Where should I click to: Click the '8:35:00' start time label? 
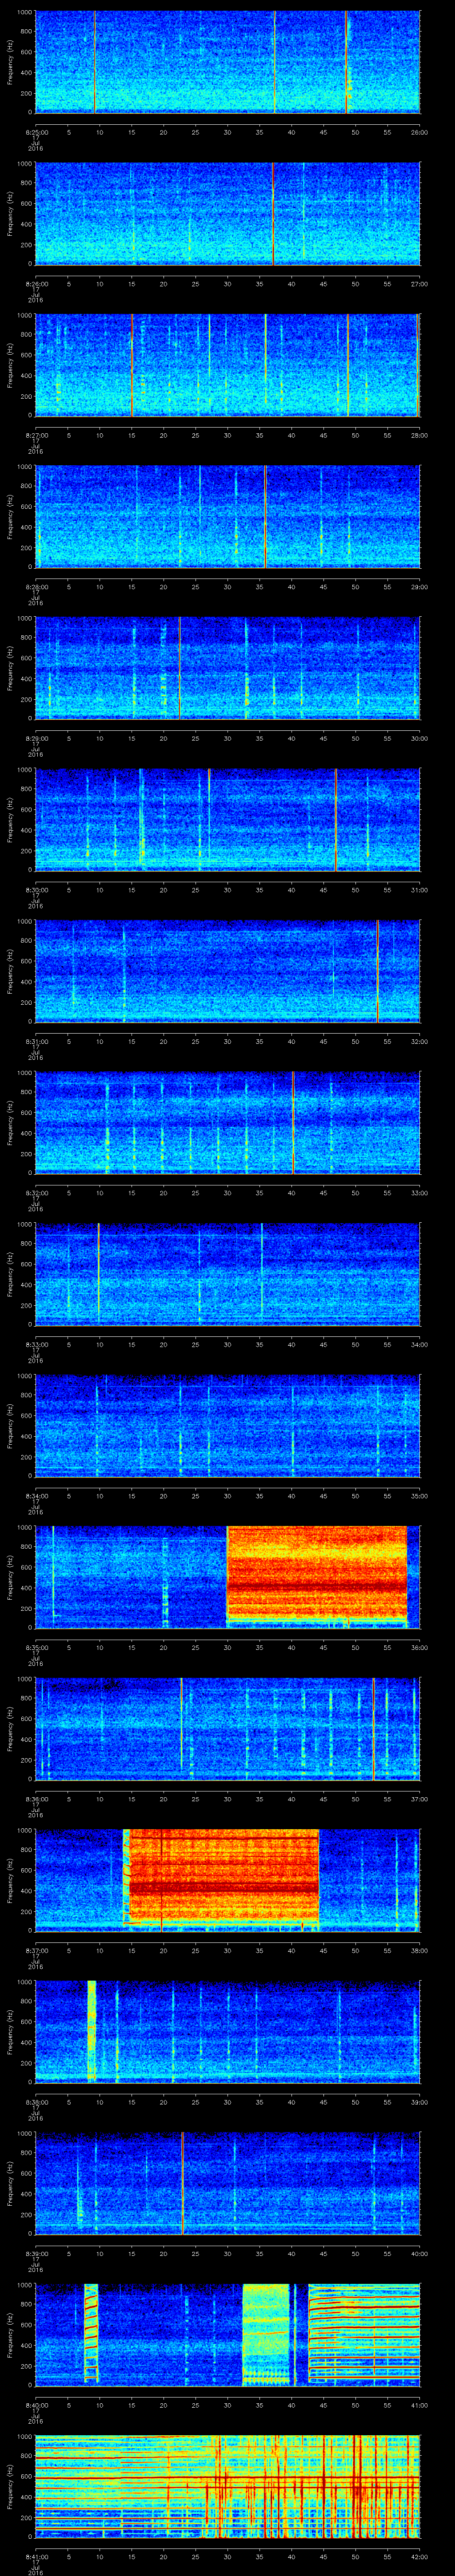click(x=36, y=1647)
